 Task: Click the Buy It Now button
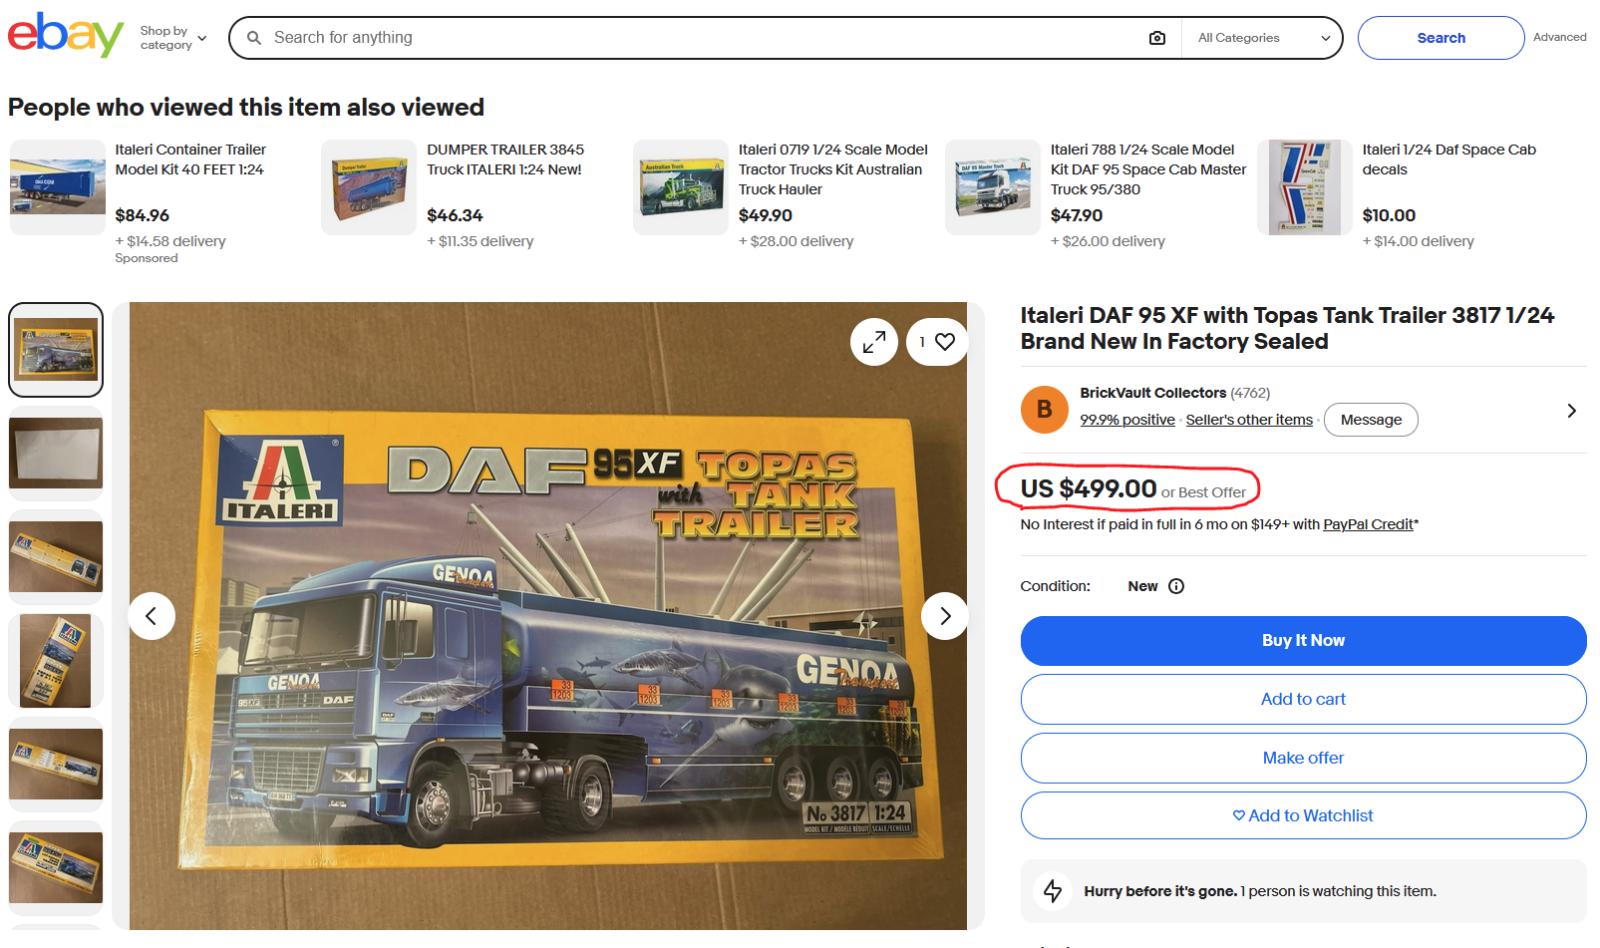(1303, 641)
